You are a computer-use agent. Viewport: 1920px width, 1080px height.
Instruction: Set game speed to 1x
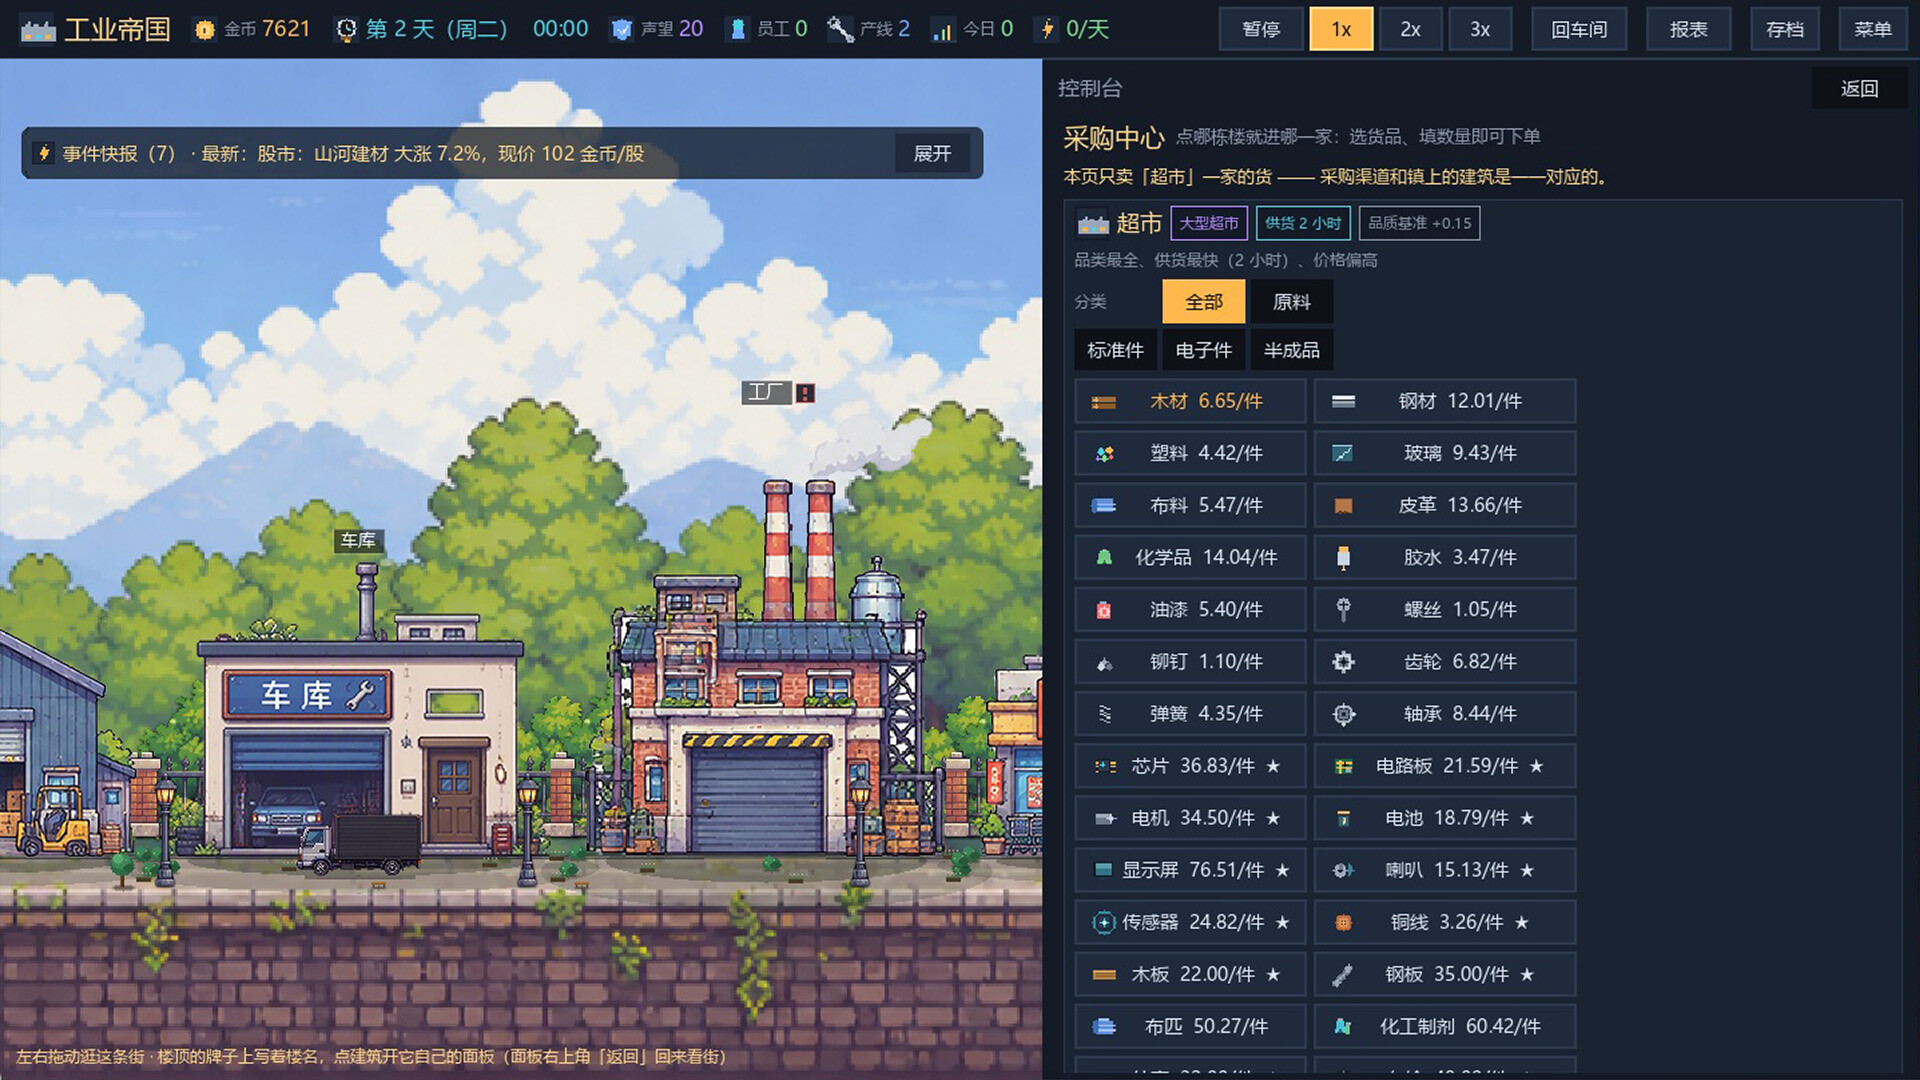pyautogui.click(x=1341, y=29)
